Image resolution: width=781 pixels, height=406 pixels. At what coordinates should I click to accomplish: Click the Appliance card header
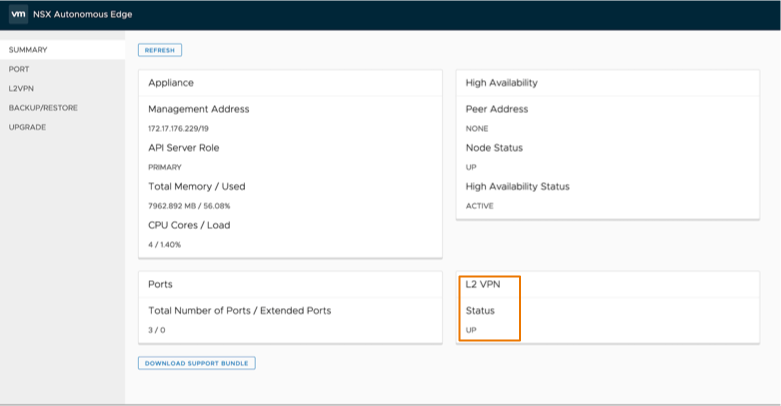click(171, 83)
